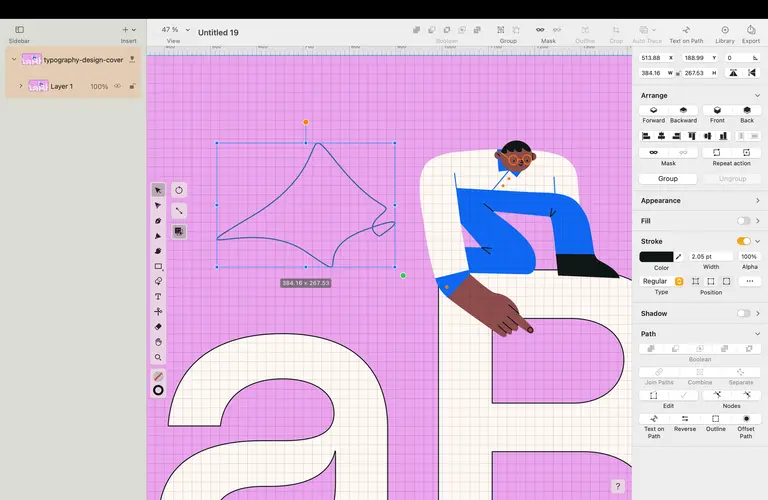Open the Insert plus dropdown
Screen dimensions: 768x500
[x=129, y=30]
